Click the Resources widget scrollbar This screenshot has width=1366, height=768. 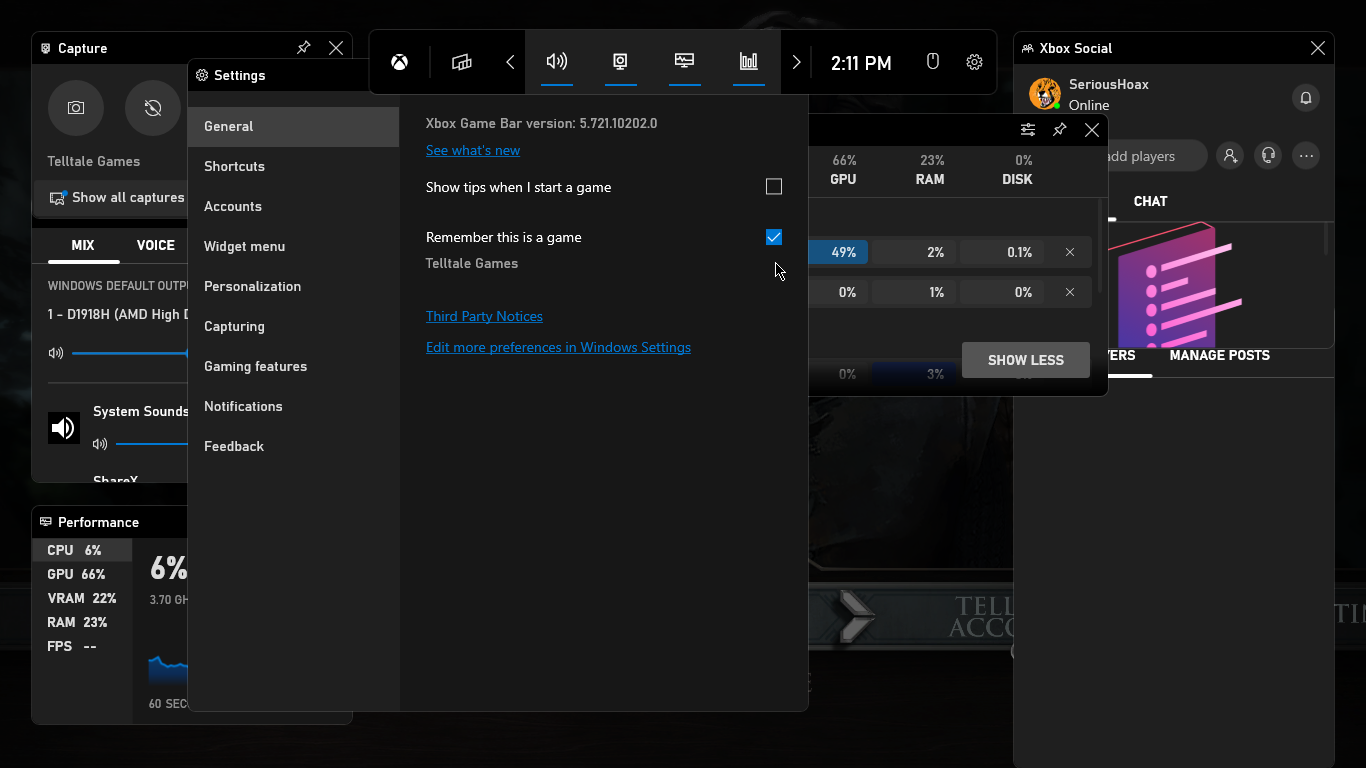(1101, 248)
